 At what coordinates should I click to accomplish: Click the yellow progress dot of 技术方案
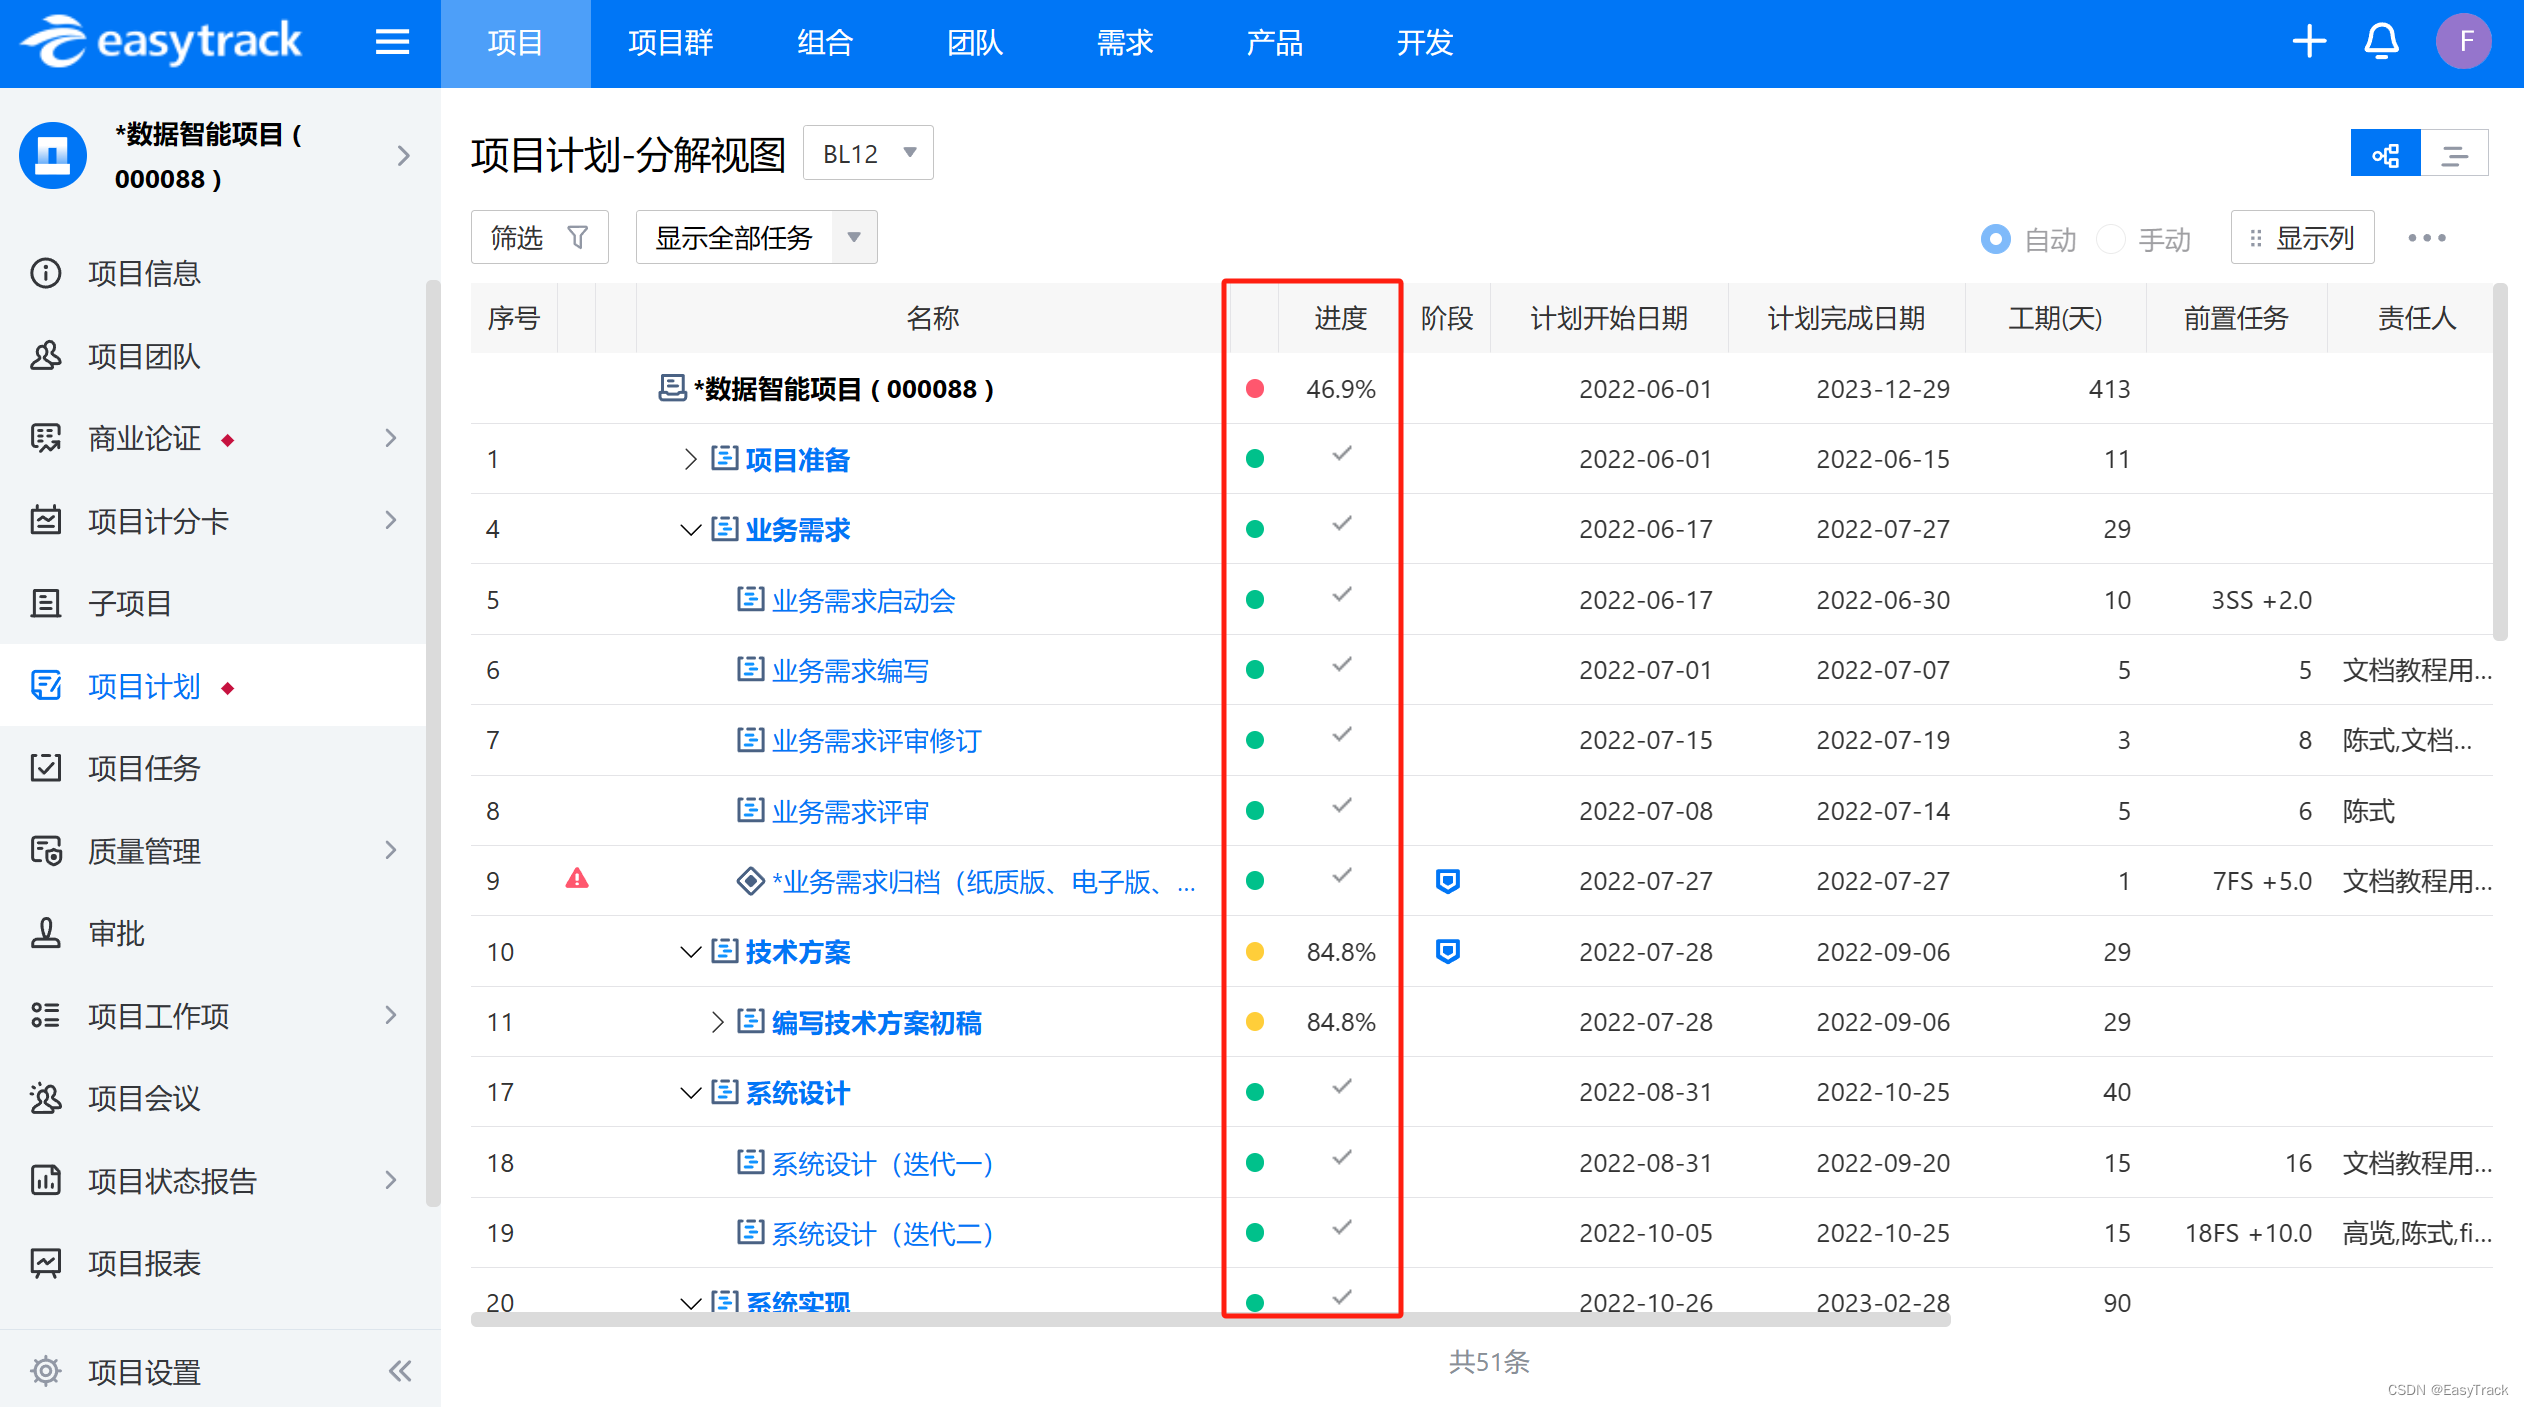(1255, 951)
